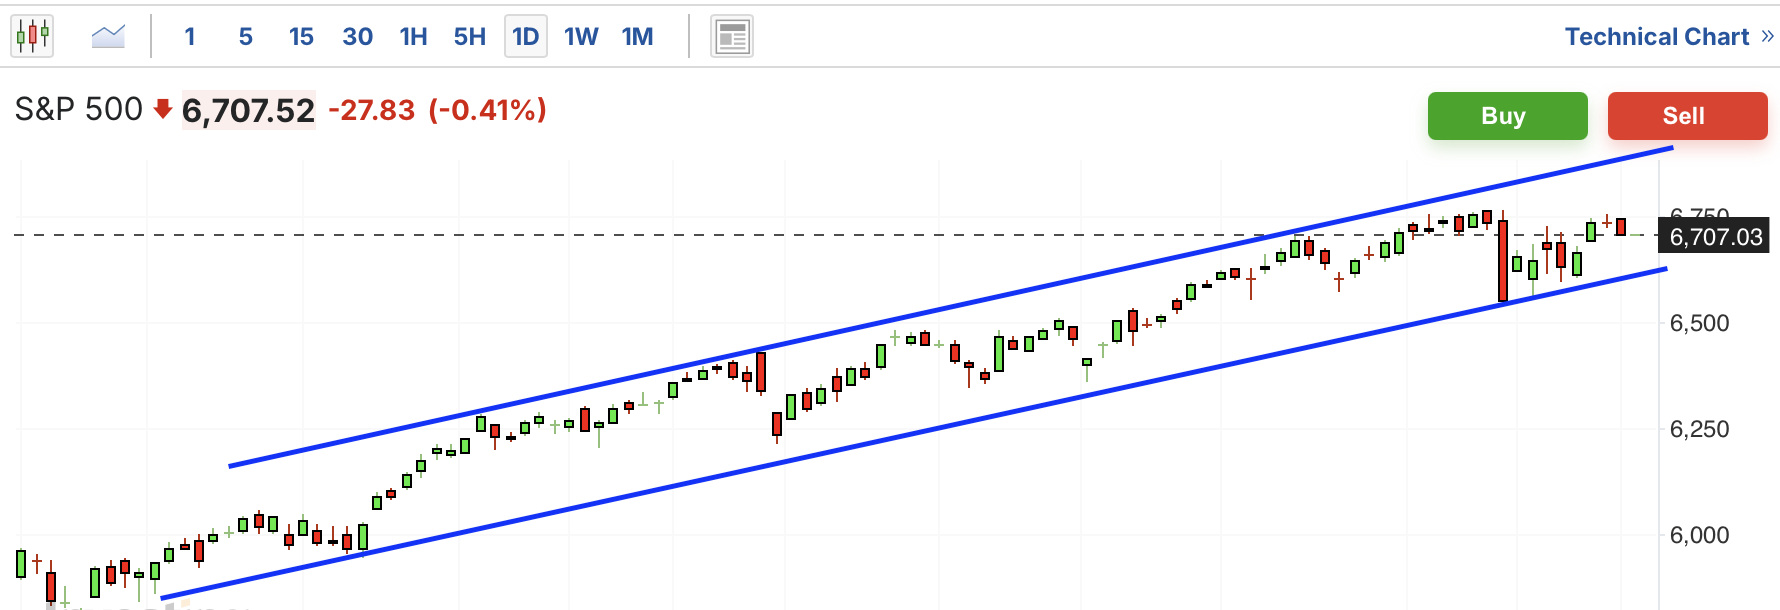Click the 6,707.52 last price value

248,110
